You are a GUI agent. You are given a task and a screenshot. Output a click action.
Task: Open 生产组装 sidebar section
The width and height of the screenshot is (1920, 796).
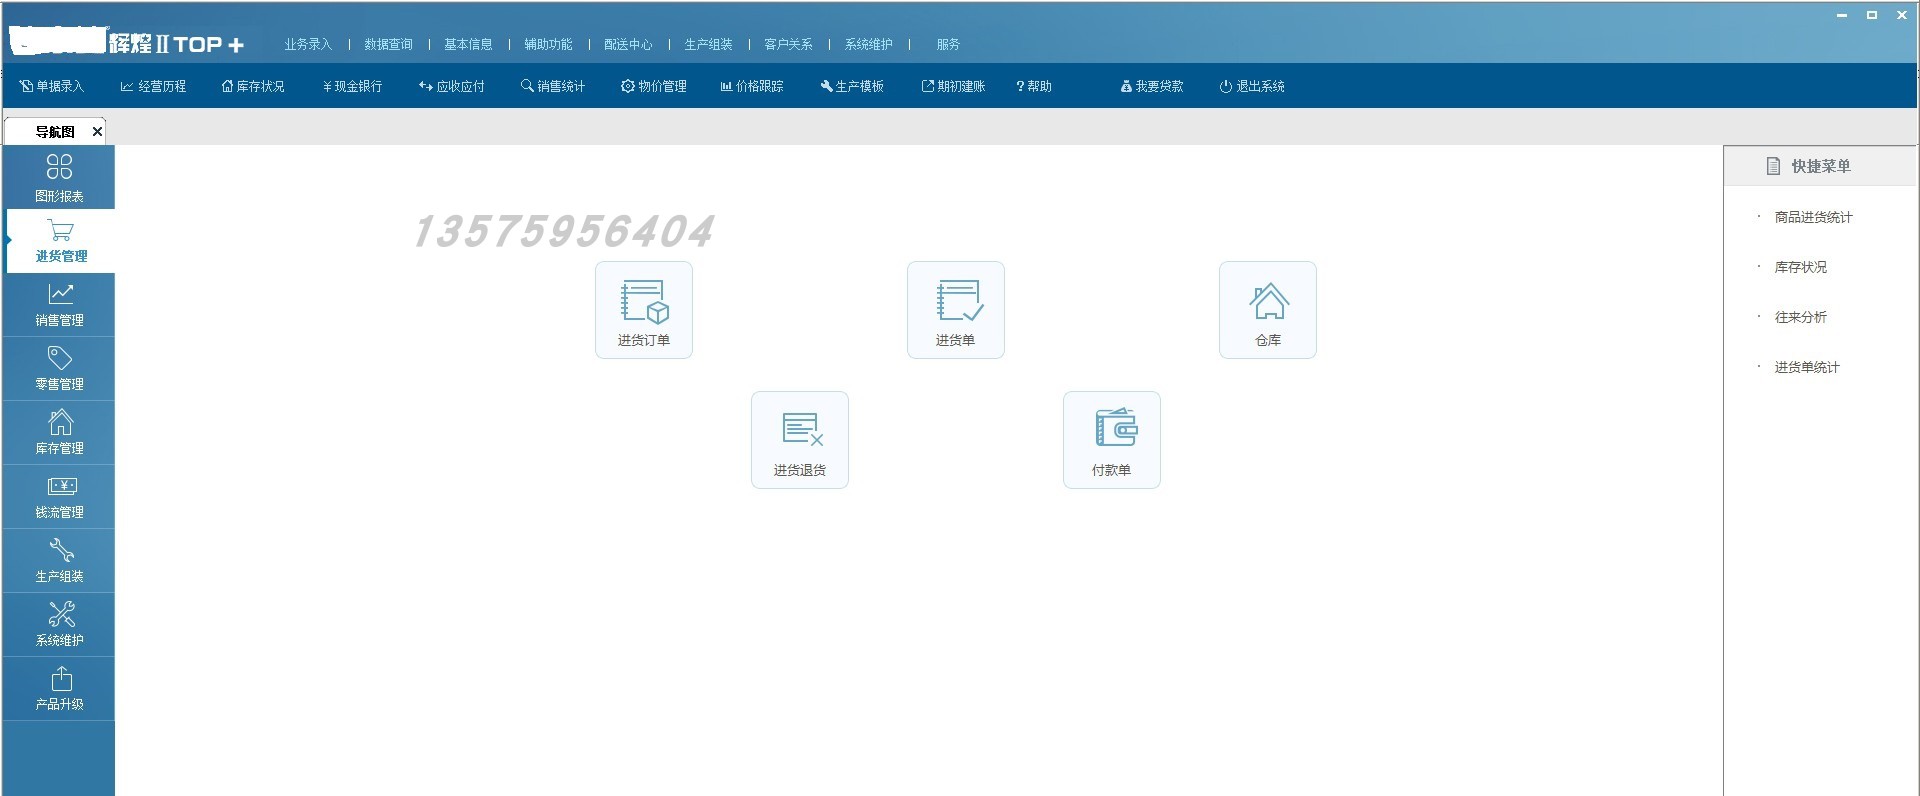pyautogui.click(x=59, y=561)
